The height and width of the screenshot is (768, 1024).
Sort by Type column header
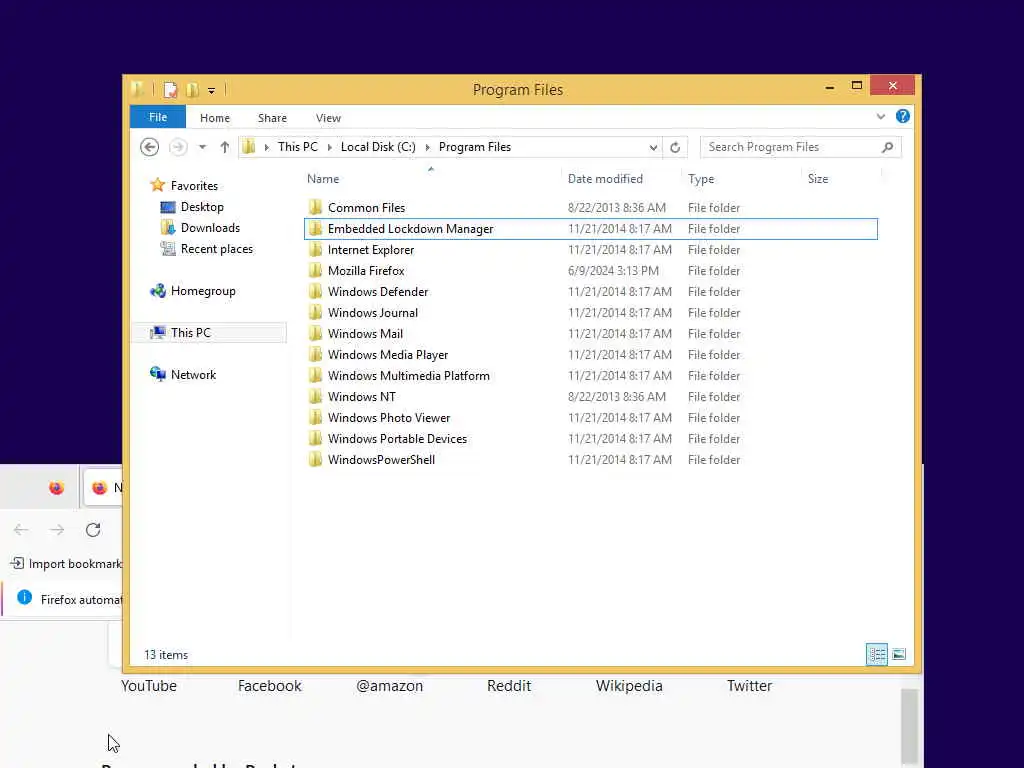701,179
